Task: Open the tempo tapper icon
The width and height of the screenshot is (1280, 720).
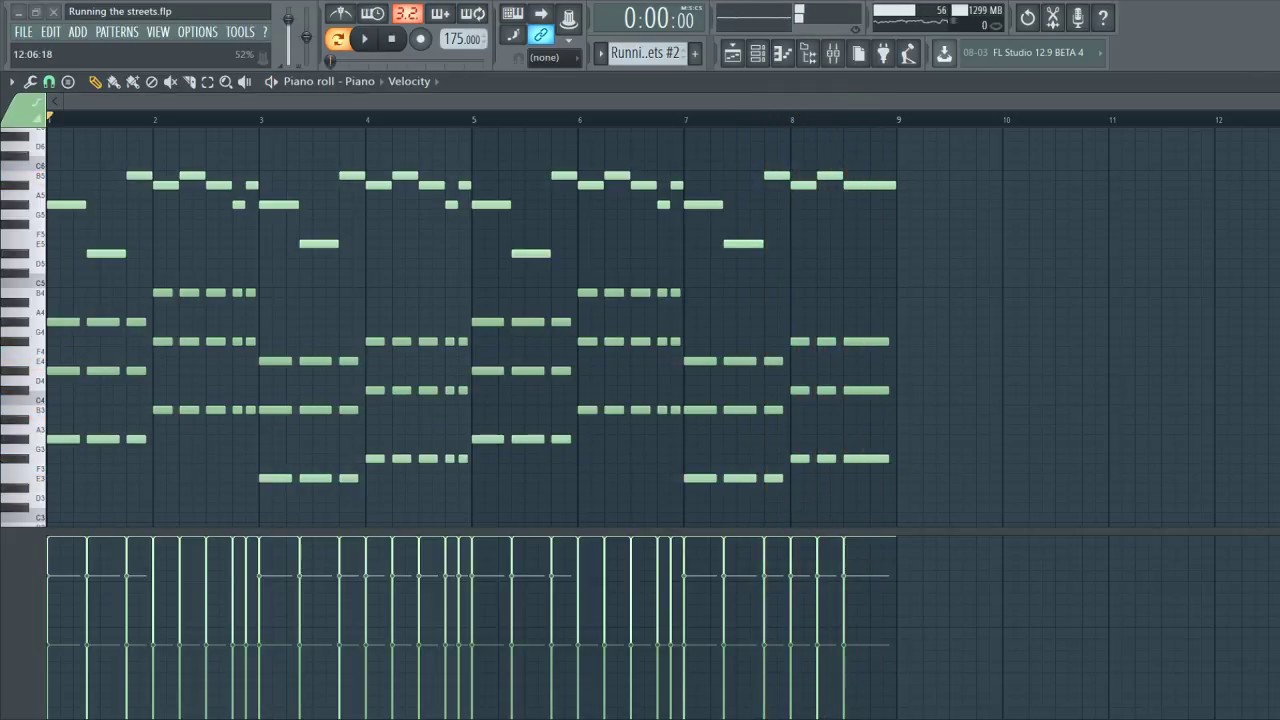Action: point(908,54)
